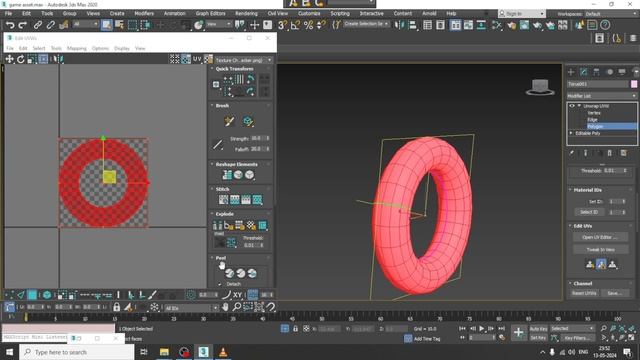The height and width of the screenshot is (360, 640).
Task: Select the Rotate tool in Edit UVWs
Action: [20, 59]
